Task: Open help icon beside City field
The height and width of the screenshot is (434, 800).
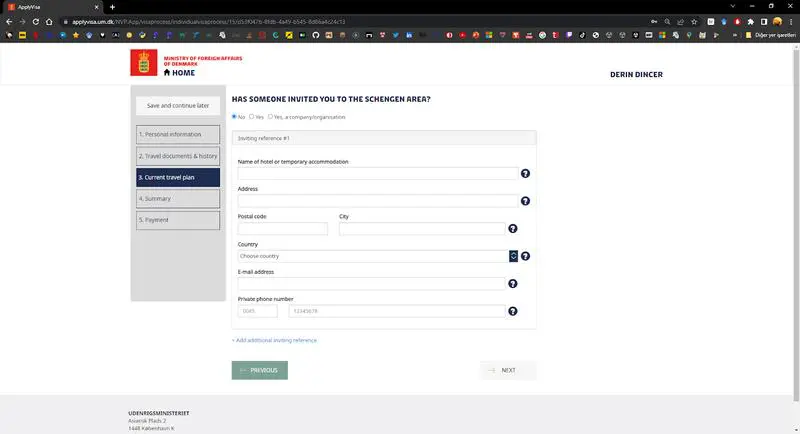Action: pyautogui.click(x=513, y=228)
